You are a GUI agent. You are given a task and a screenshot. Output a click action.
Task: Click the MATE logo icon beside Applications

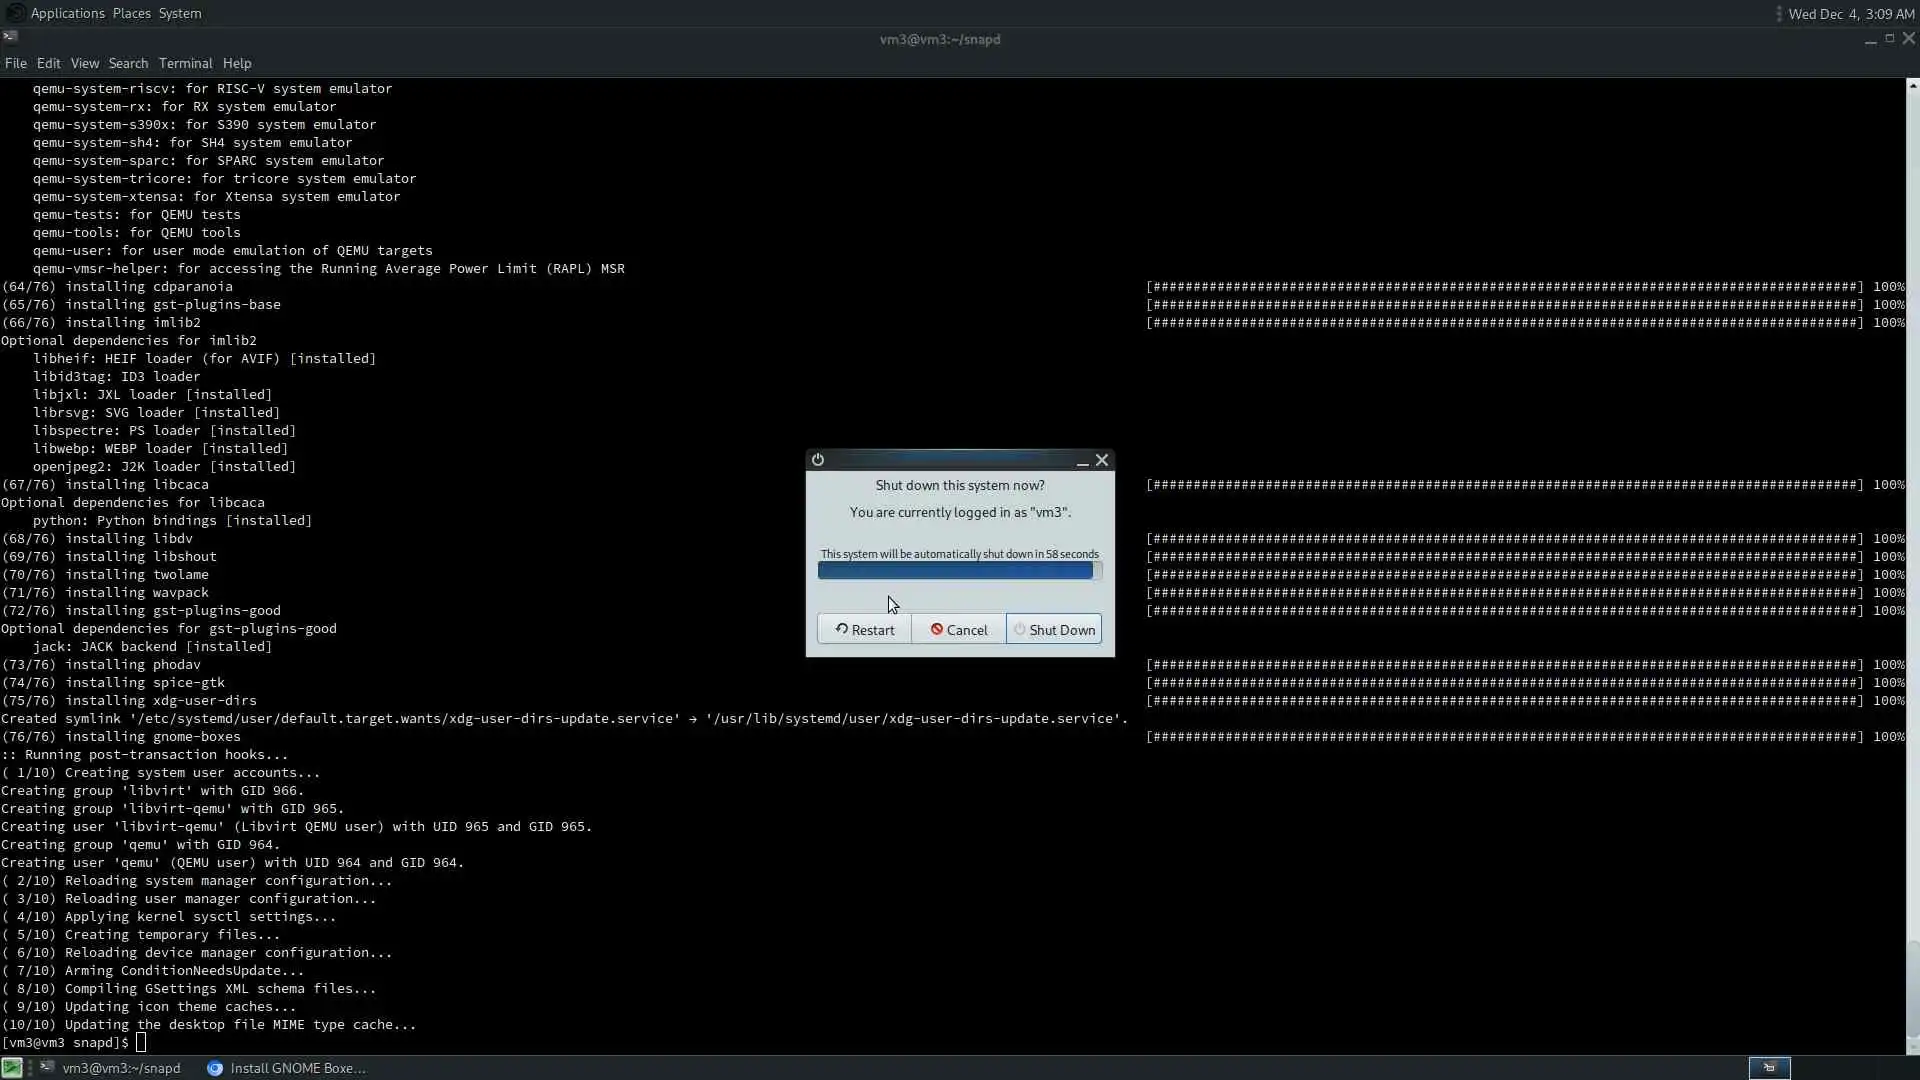pyautogui.click(x=15, y=13)
